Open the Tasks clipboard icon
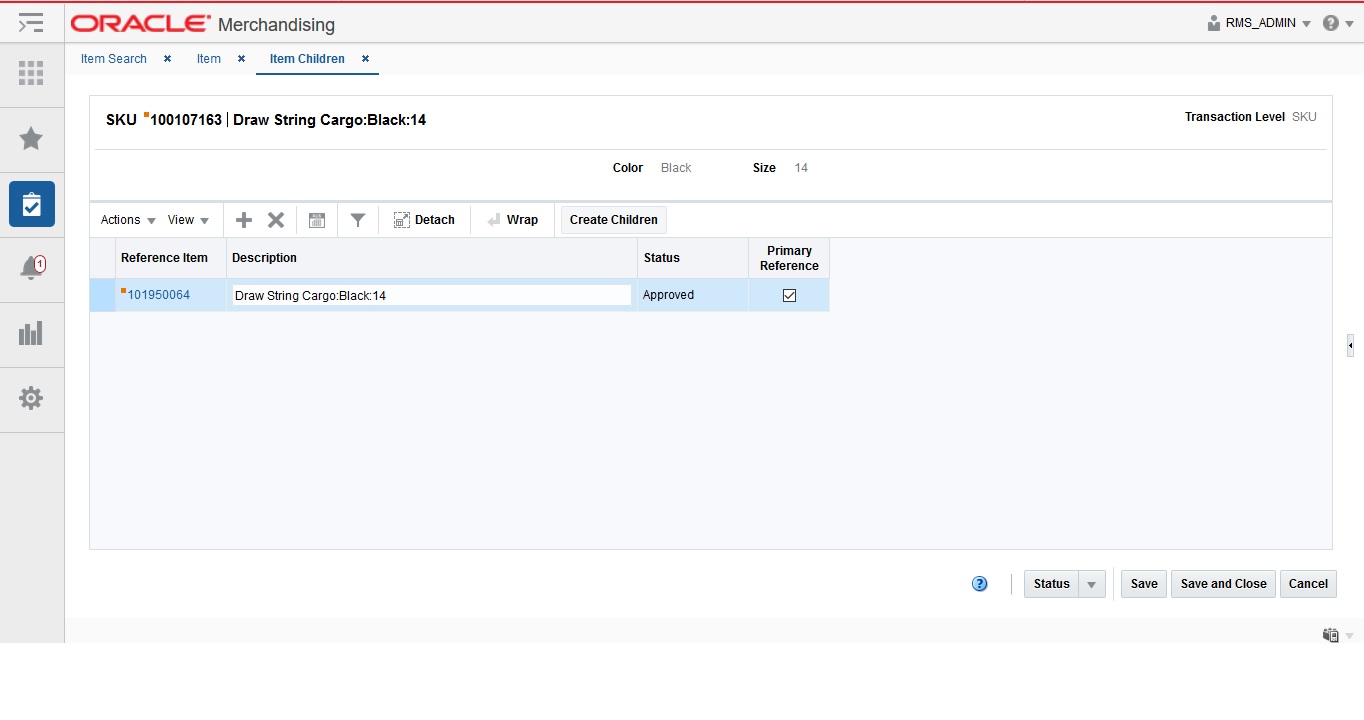 [x=32, y=204]
